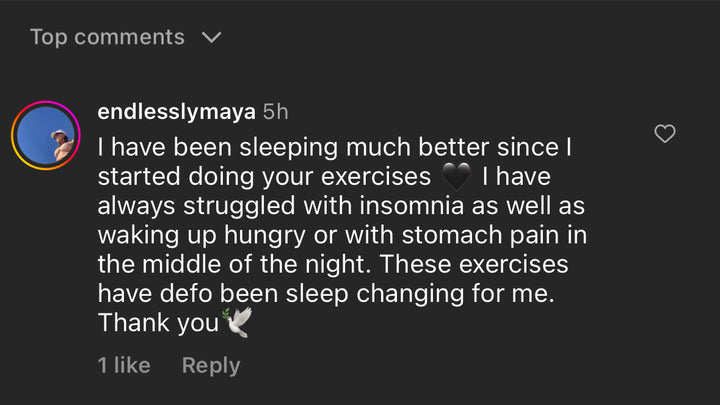Open the Top comments sort menu
This screenshot has height=405, width=720.
click(x=108, y=38)
